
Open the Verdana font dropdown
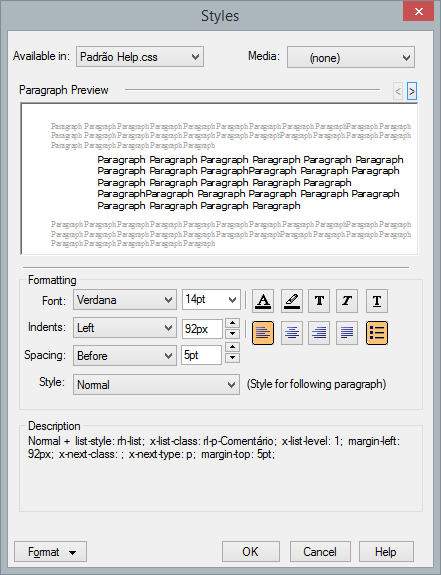pos(125,300)
